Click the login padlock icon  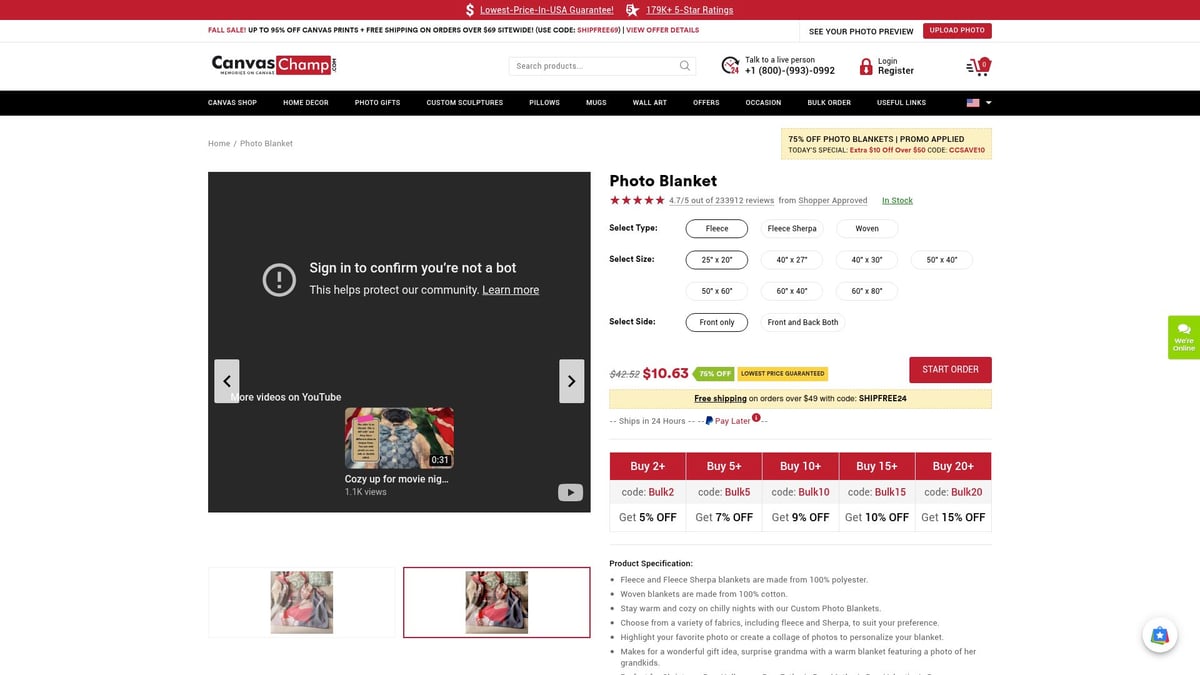click(x=866, y=67)
